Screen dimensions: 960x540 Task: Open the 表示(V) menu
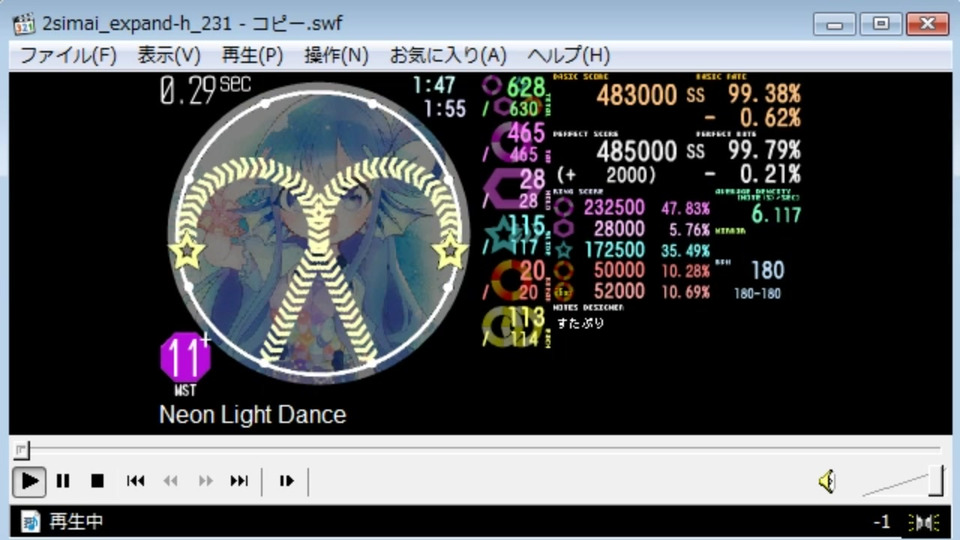pos(169,56)
